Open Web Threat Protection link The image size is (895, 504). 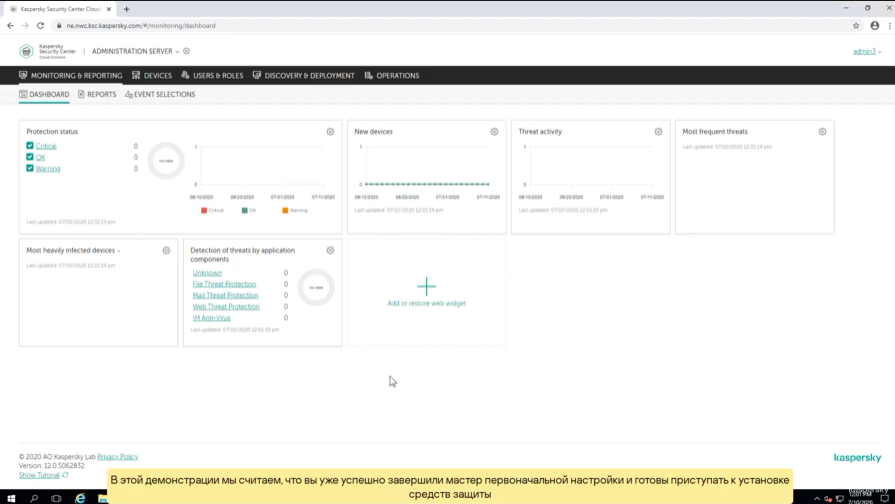(x=226, y=307)
